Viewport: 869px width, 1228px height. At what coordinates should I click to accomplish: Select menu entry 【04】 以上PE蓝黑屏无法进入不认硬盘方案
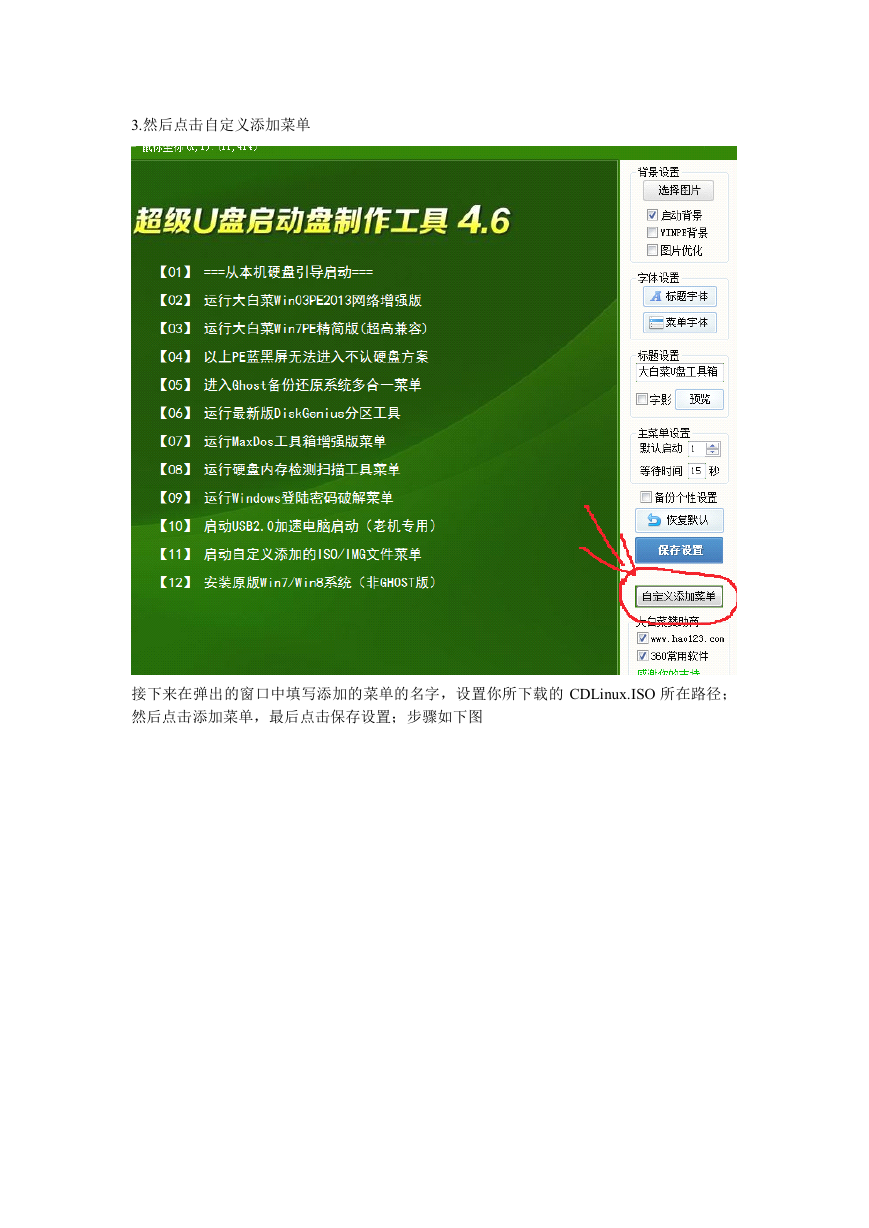(x=291, y=356)
